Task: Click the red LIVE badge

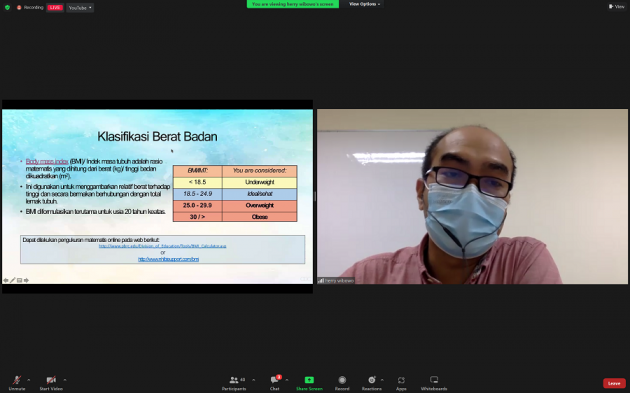Action: point(55,7)
